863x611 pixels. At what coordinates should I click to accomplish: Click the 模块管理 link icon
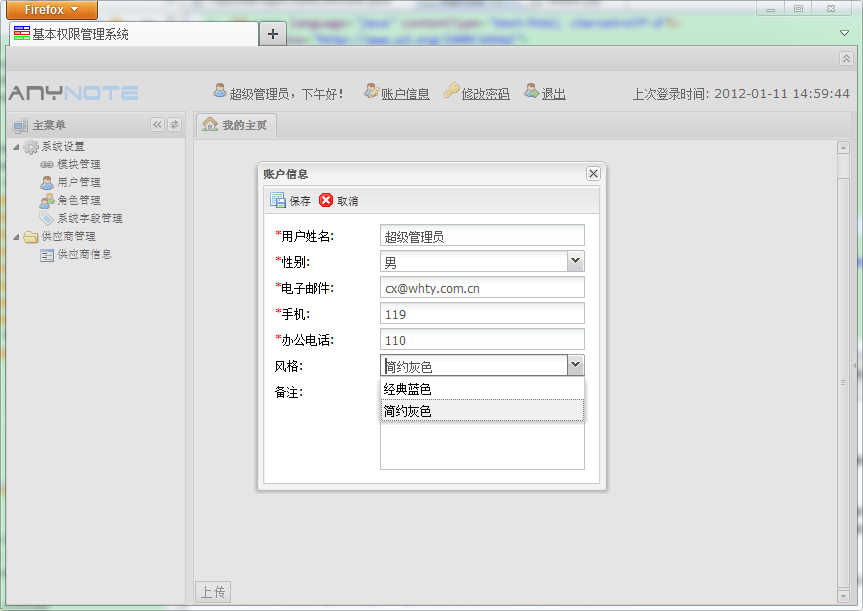tap(47, 165)
